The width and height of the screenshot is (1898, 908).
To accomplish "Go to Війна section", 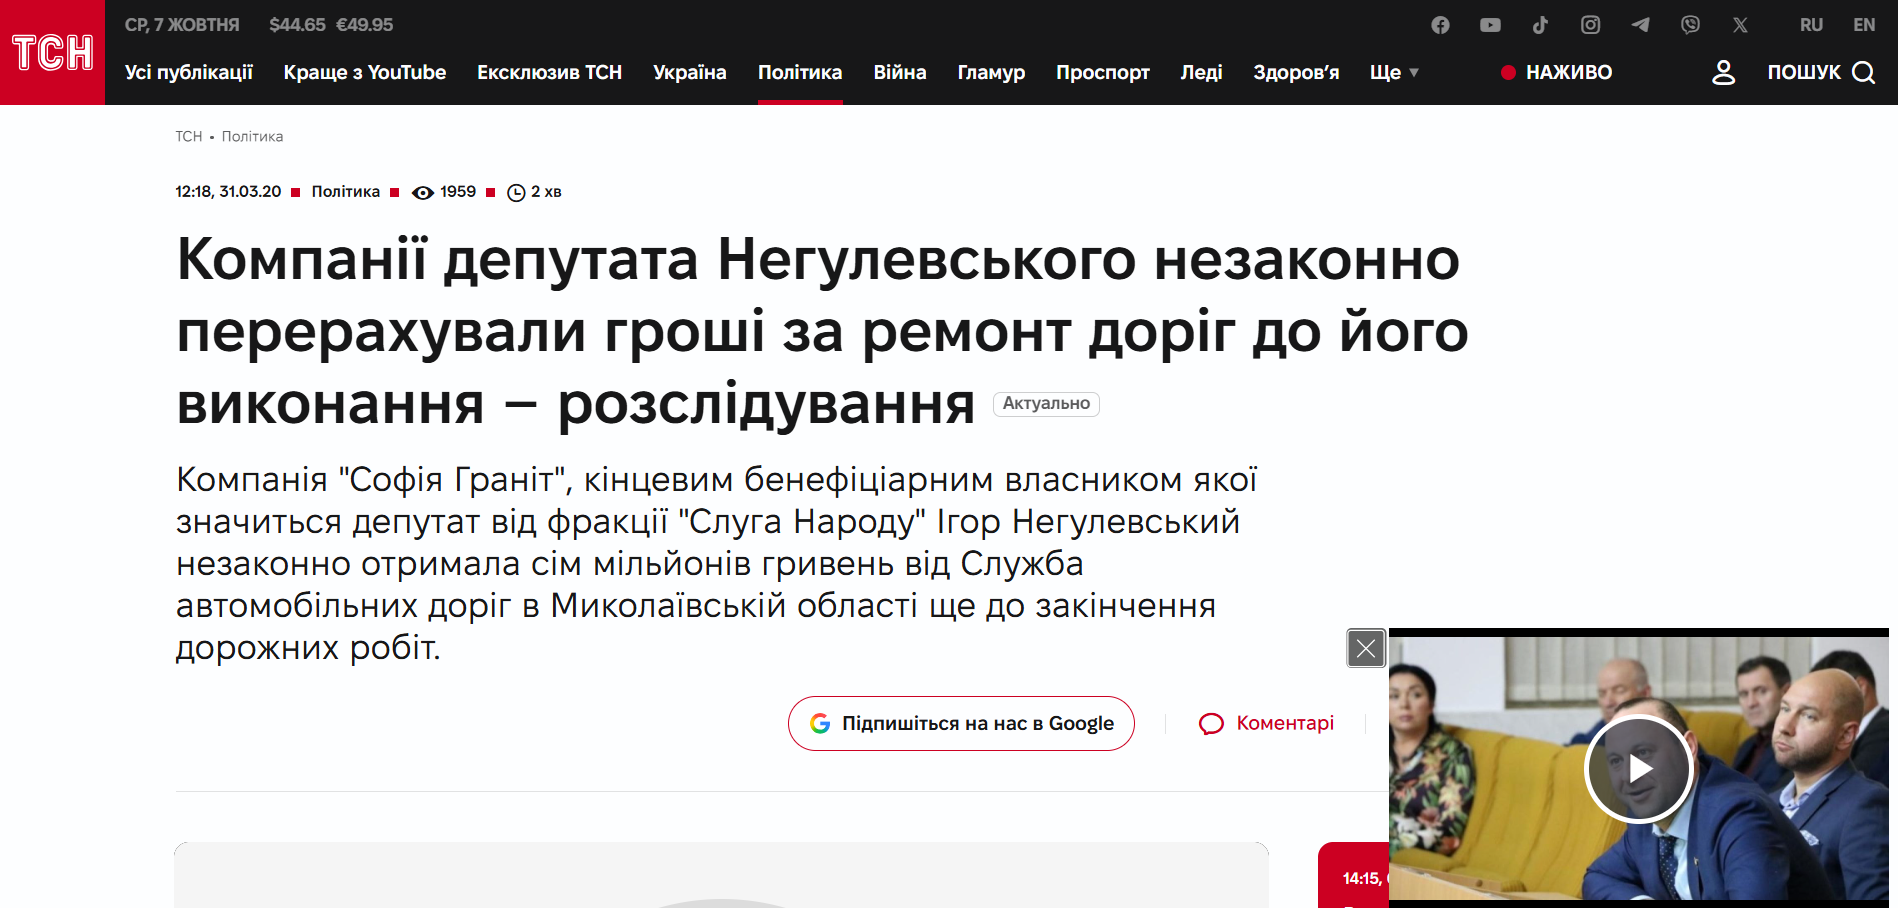I will 900,72.
